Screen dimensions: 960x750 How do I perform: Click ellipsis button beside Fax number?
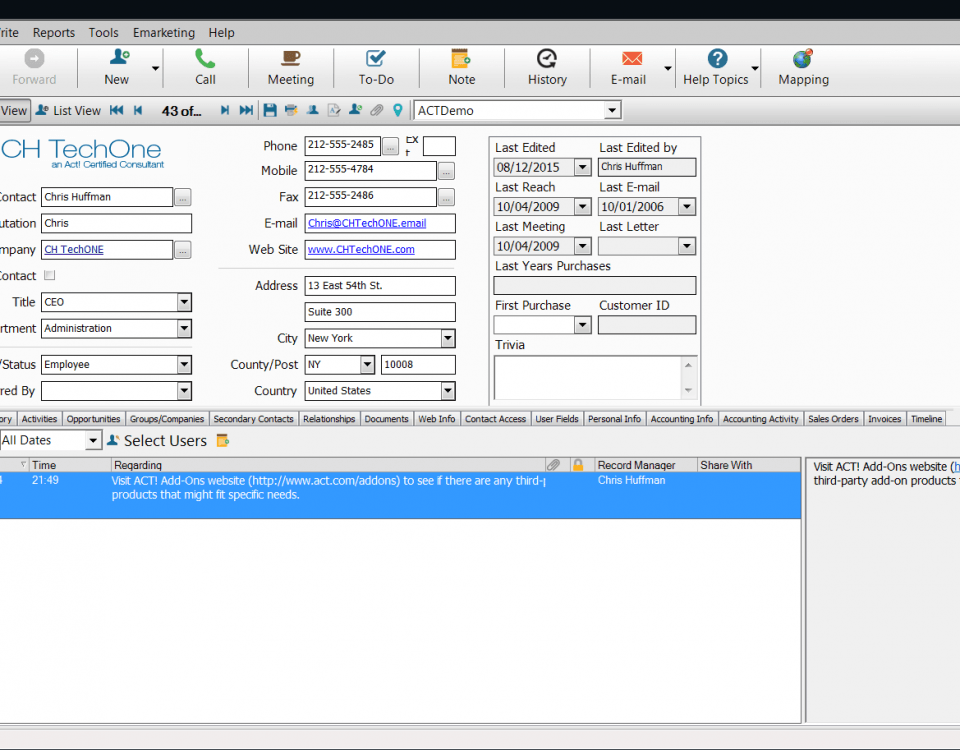pyautogui.click(x=446, y=197)
